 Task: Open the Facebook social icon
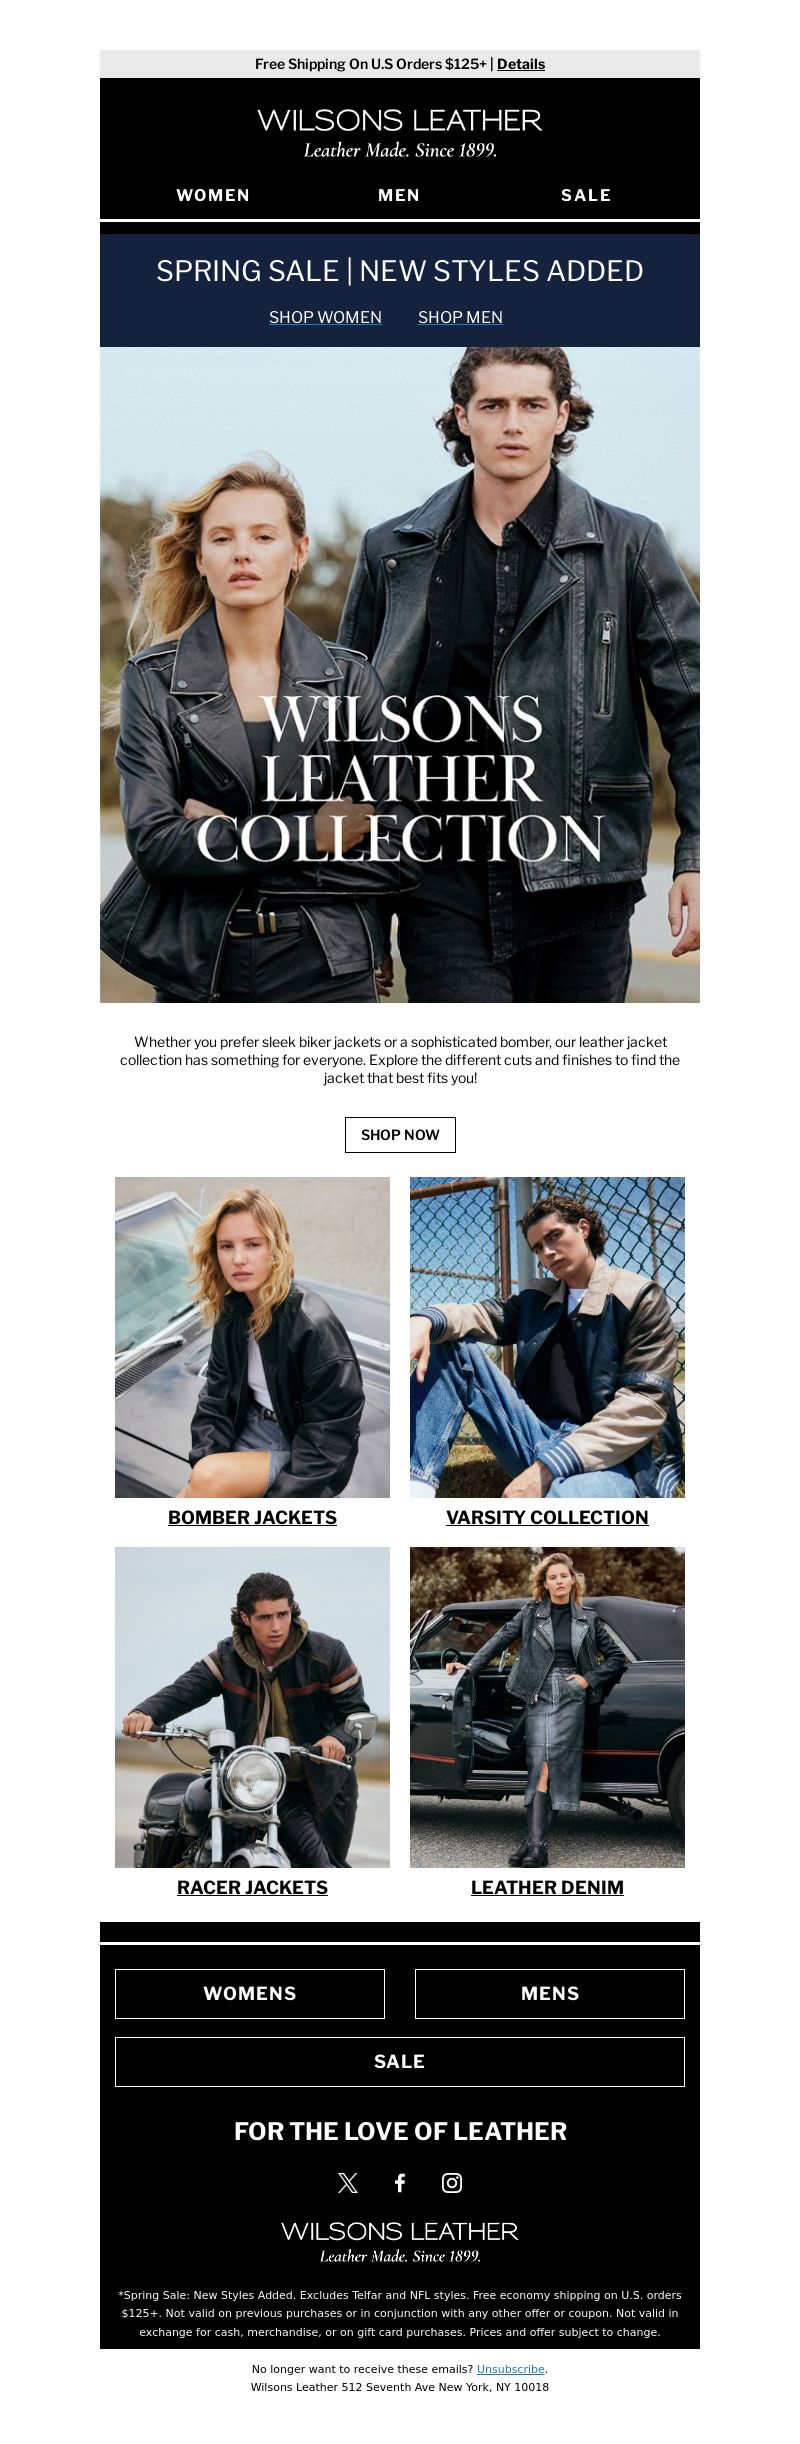point(400,2183)
